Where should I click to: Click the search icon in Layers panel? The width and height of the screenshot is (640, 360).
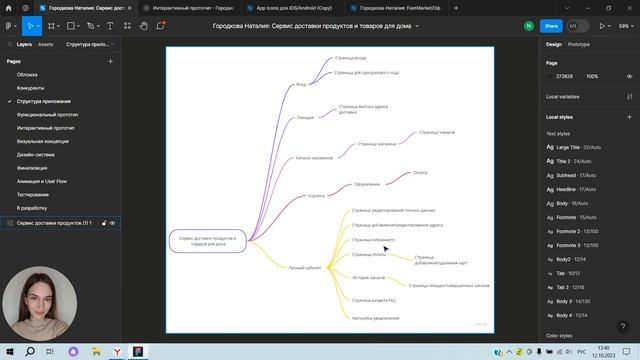(x=10, y=44)
